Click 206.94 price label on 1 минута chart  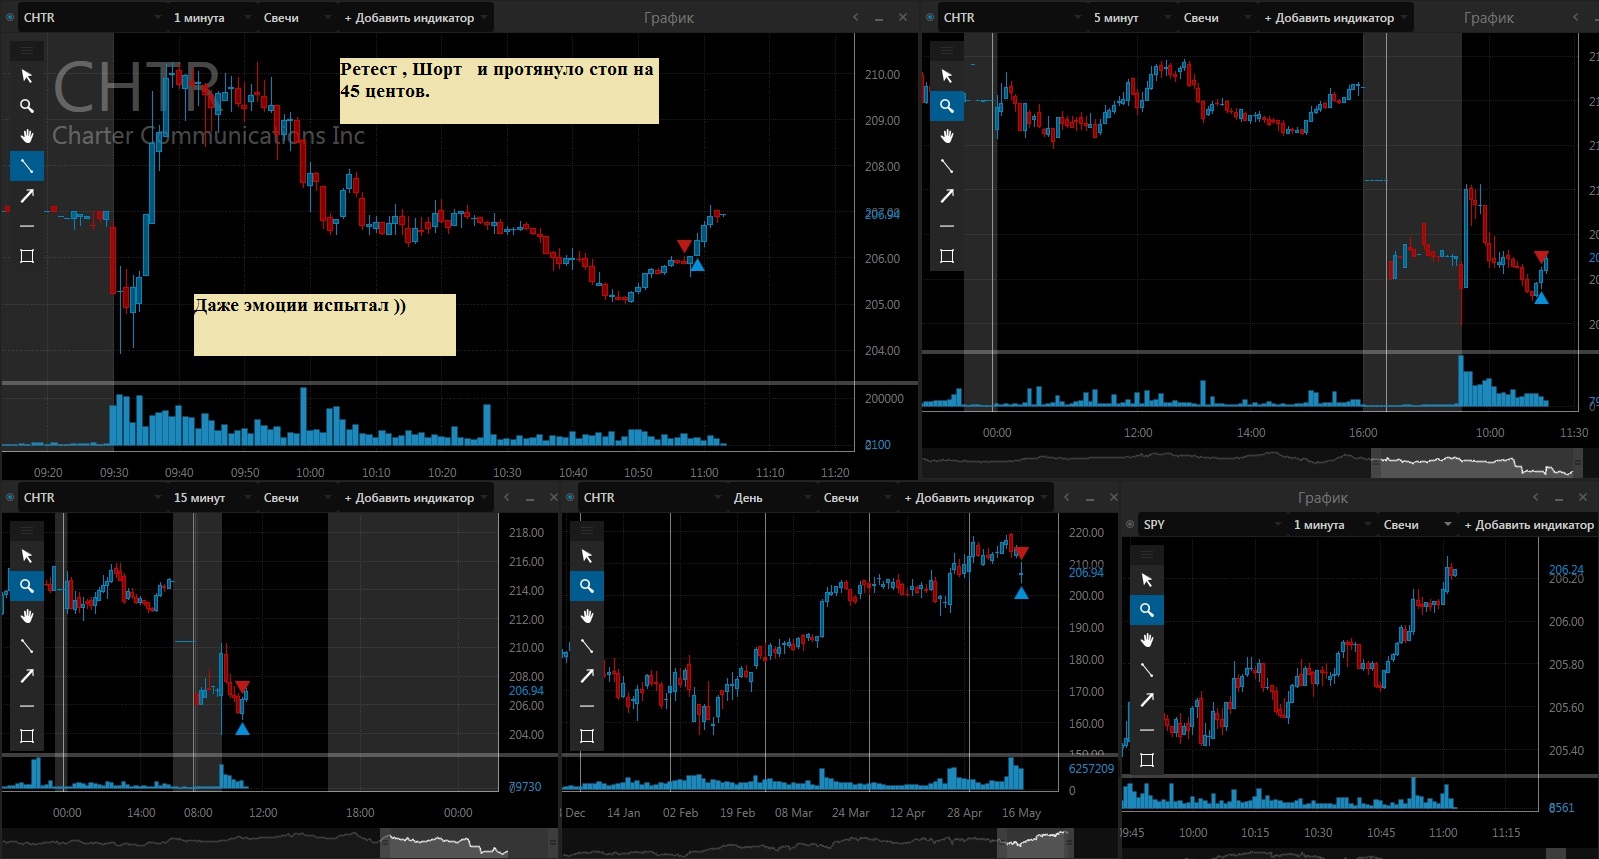(x=882, y=214)
